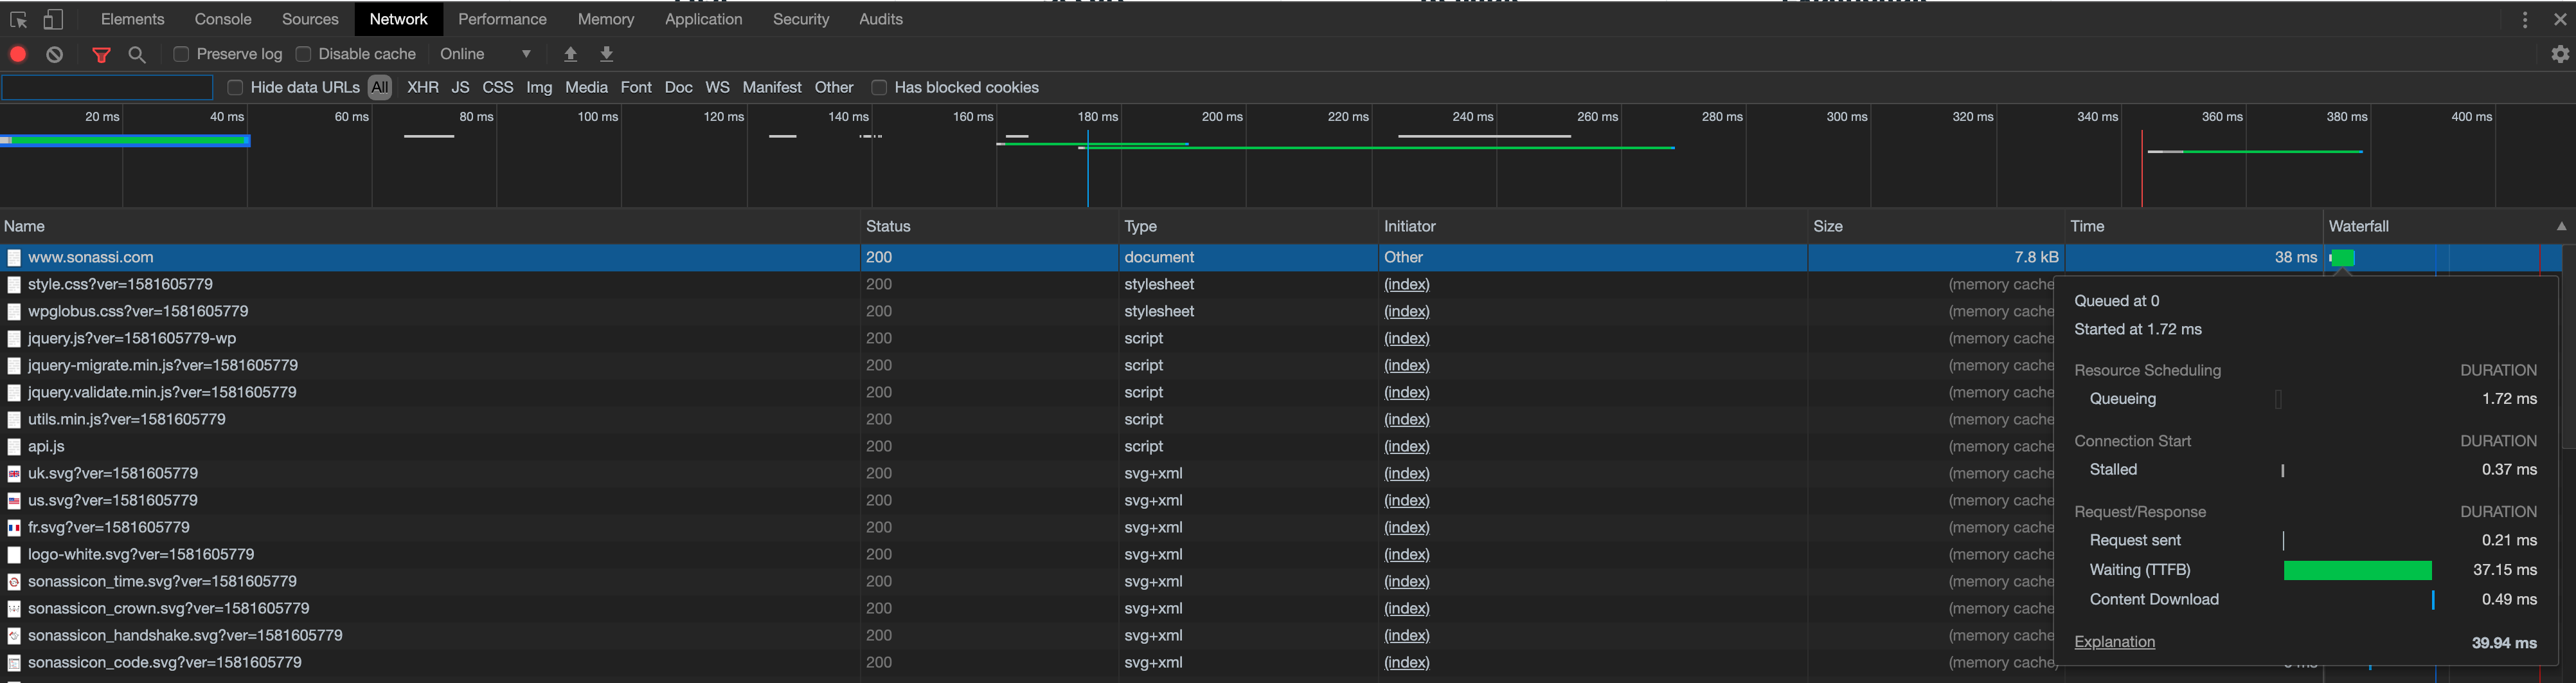The height and width of the screenshot is (683, 2576).
Task: Sort by the Initiator column header
Action: coord(1593,226)
